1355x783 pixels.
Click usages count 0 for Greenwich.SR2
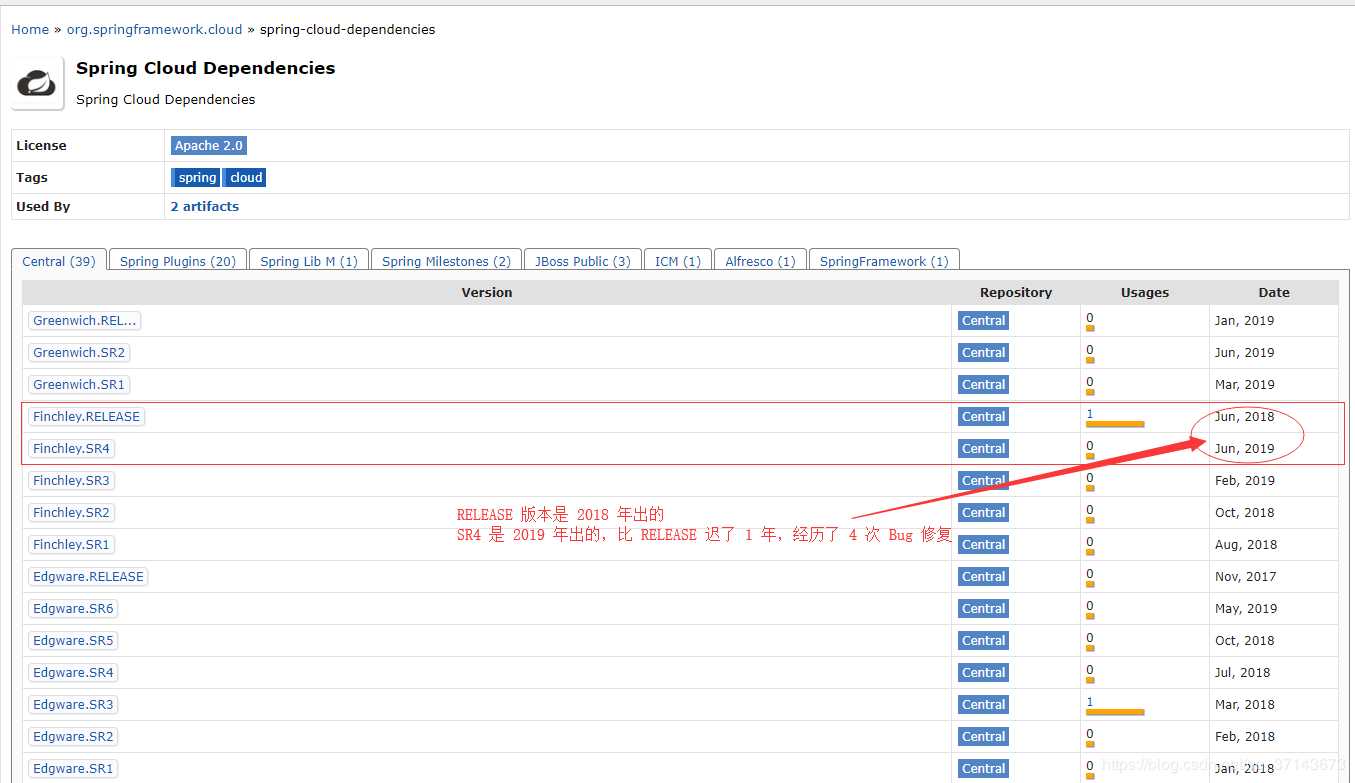click(x=1090, y=349)
